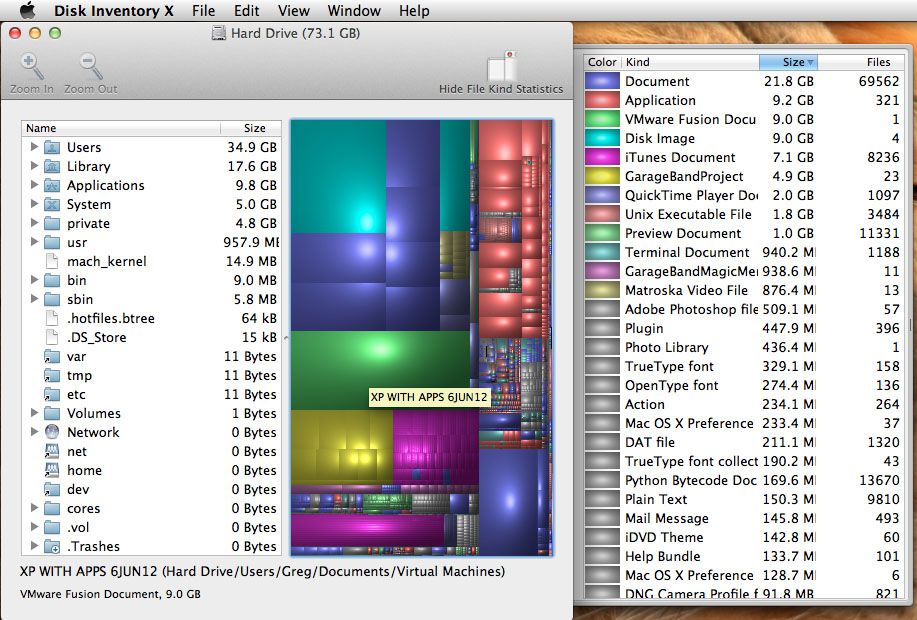Viewport: 917px width, 620px height.
Task: Click Hide File Kind Statistics drawer icon
Action: 503,67
